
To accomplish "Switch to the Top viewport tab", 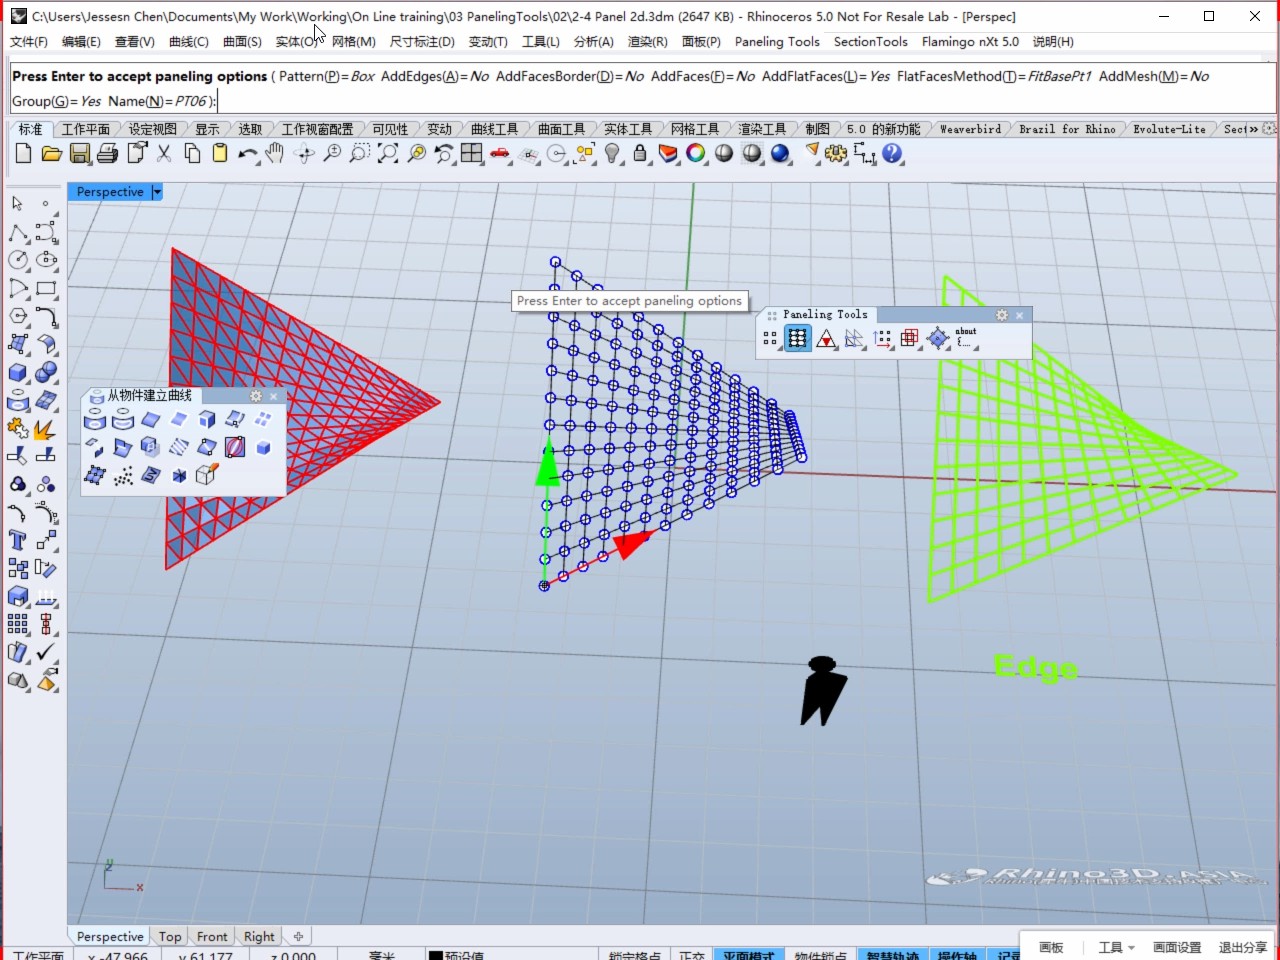I will click(x=170, y=937).
